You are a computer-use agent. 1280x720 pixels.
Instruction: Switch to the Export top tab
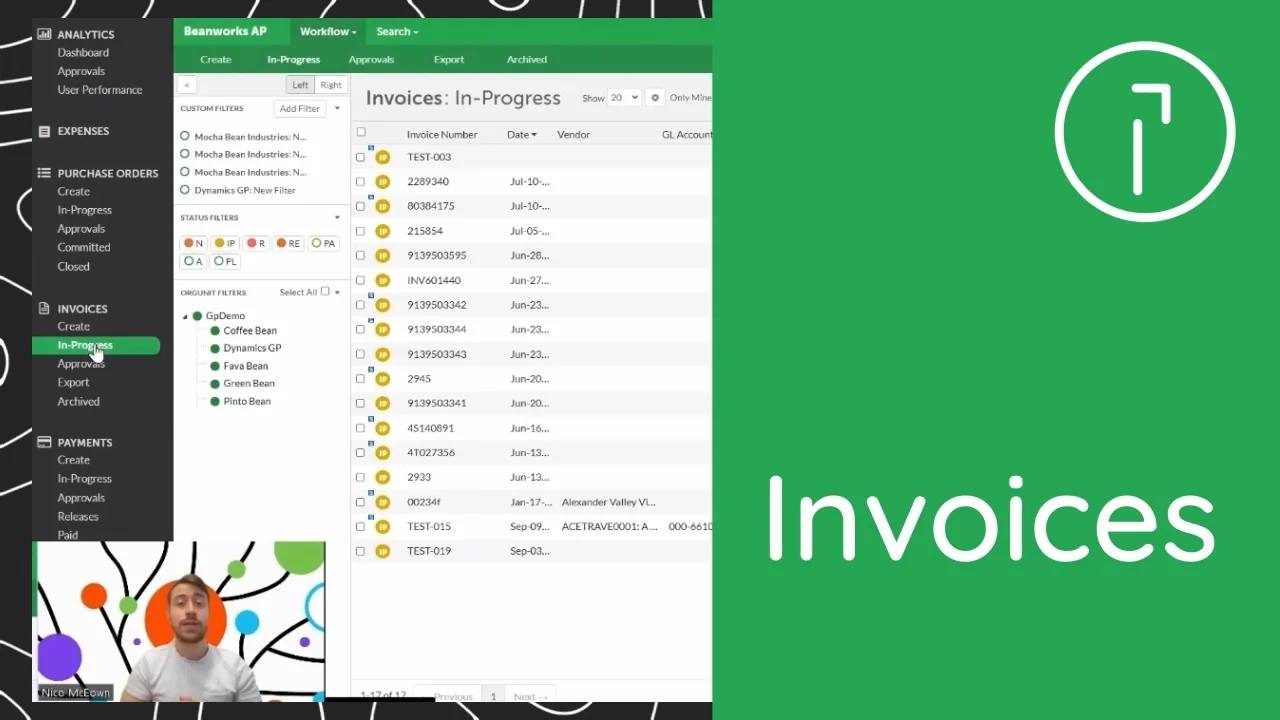point(449,60)
